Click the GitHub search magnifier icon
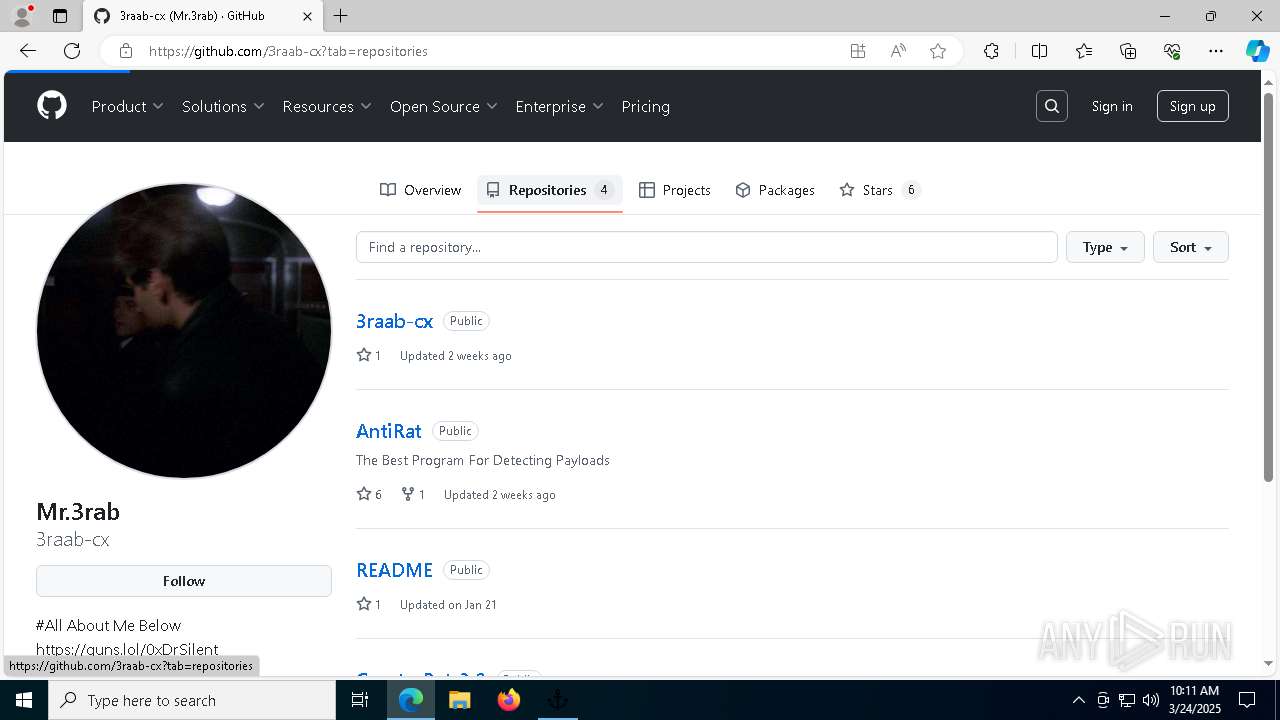 pos(1052,106)
